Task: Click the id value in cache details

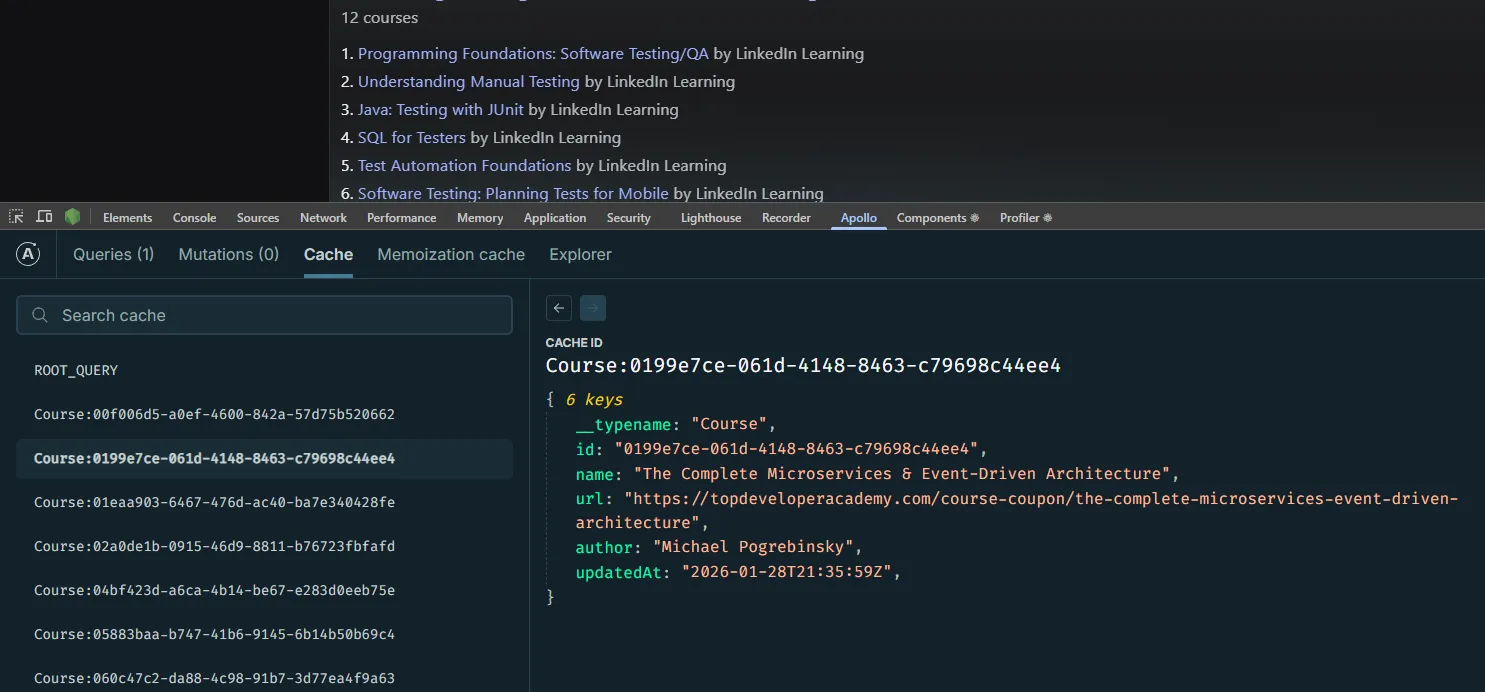Action: pos(797,449)
